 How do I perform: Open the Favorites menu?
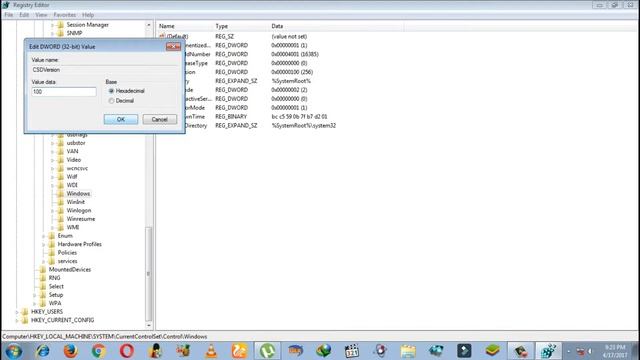coord(64,15)
